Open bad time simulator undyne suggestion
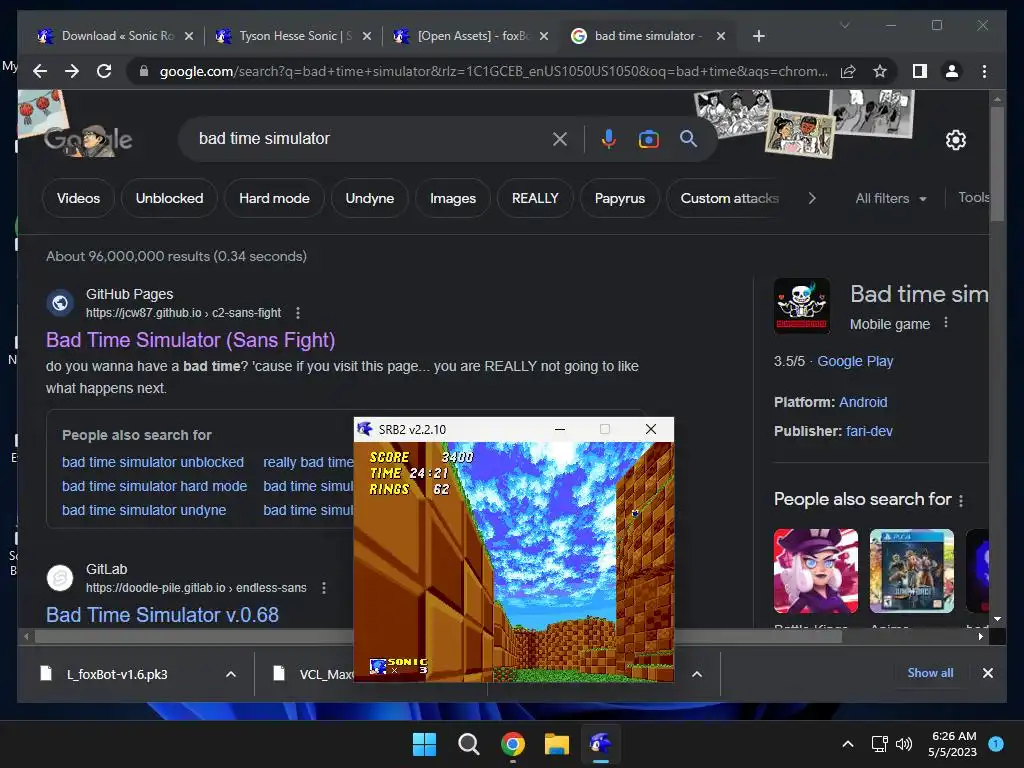1024x768 pixels. tap(144, 510)
